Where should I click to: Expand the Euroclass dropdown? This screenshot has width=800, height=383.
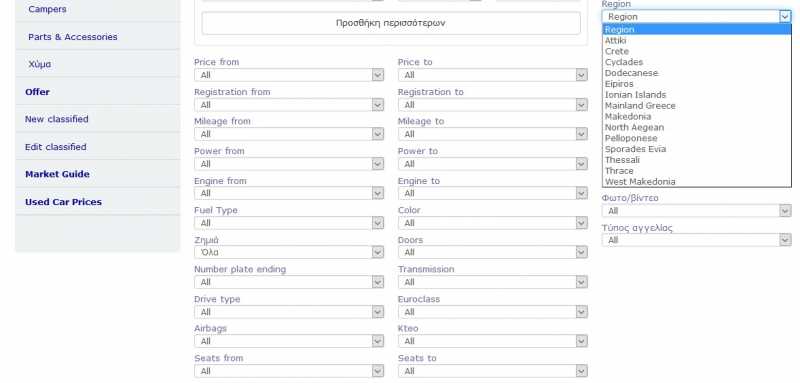[492, 312]
